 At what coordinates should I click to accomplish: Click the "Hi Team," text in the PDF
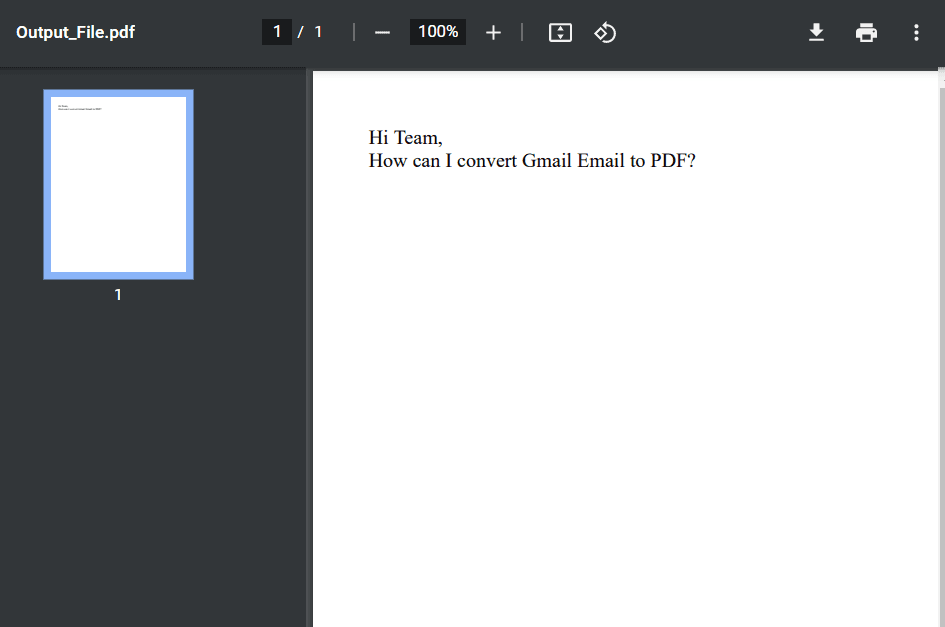(405, 137)
